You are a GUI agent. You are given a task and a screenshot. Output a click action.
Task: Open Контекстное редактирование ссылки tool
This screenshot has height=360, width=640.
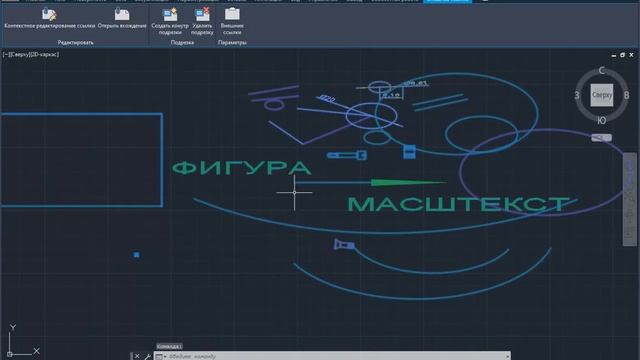49,18
